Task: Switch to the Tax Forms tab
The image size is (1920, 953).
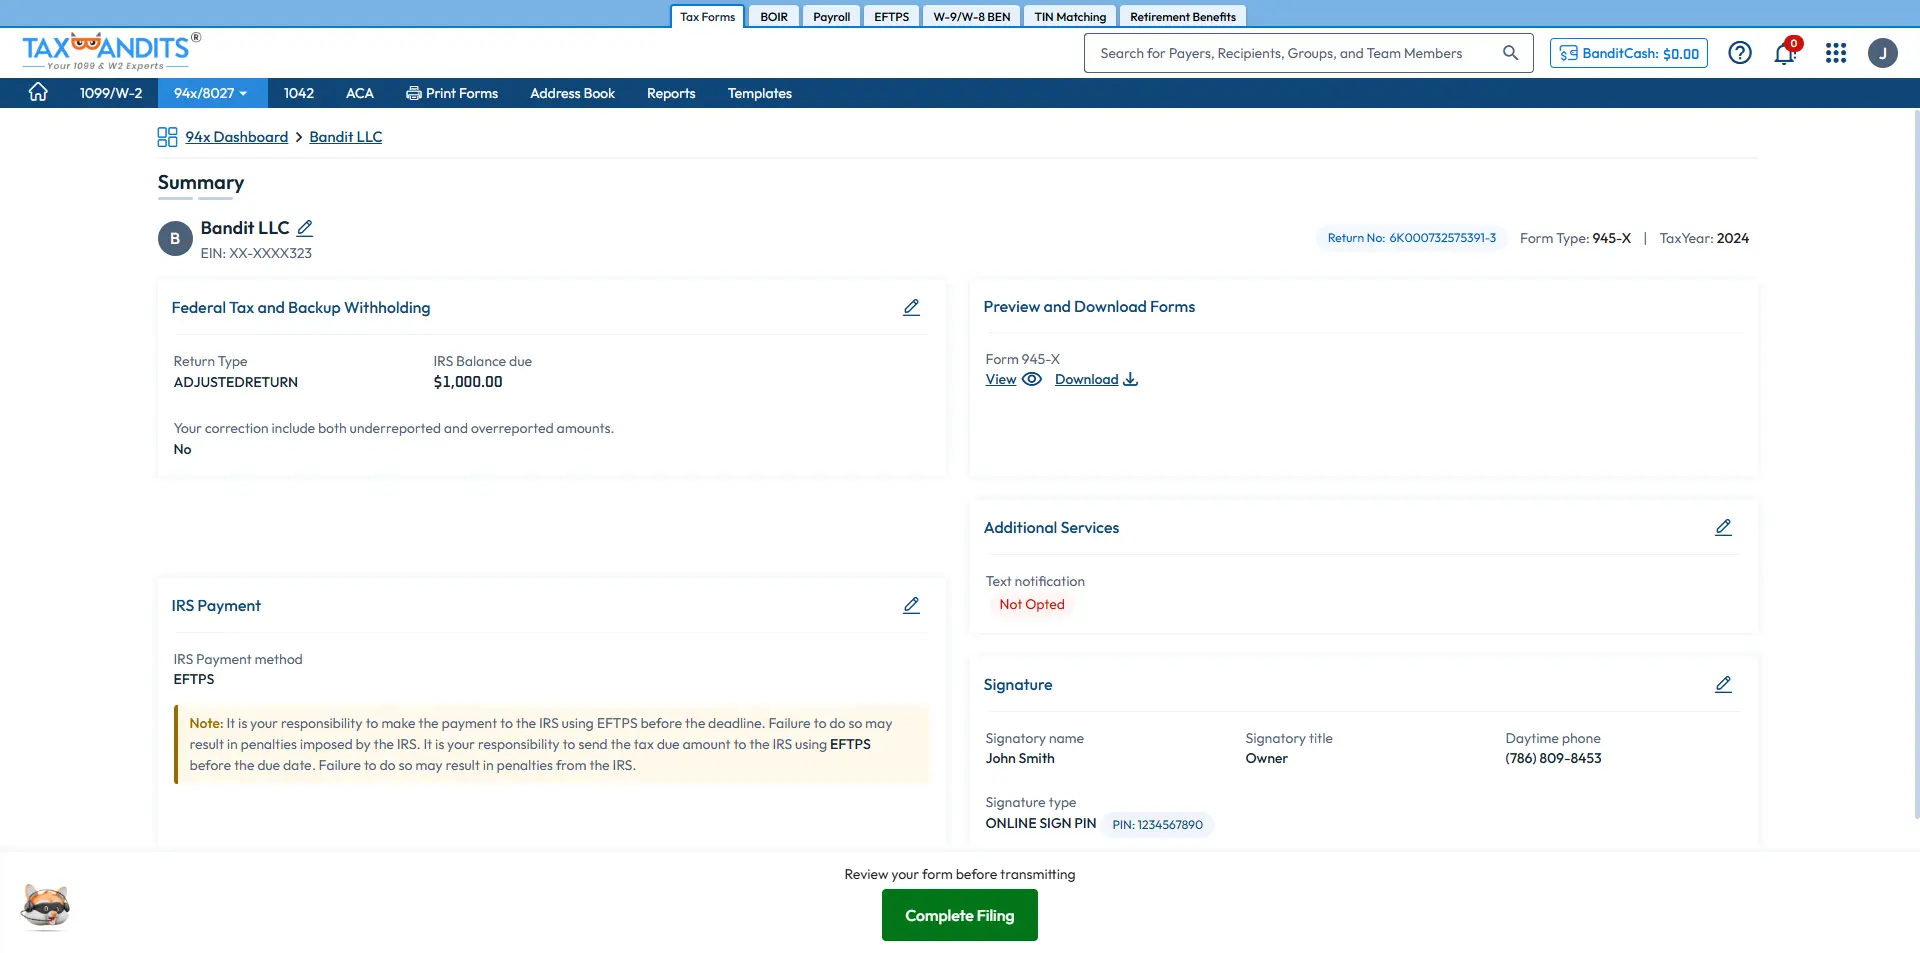Action: coord(707,16)
